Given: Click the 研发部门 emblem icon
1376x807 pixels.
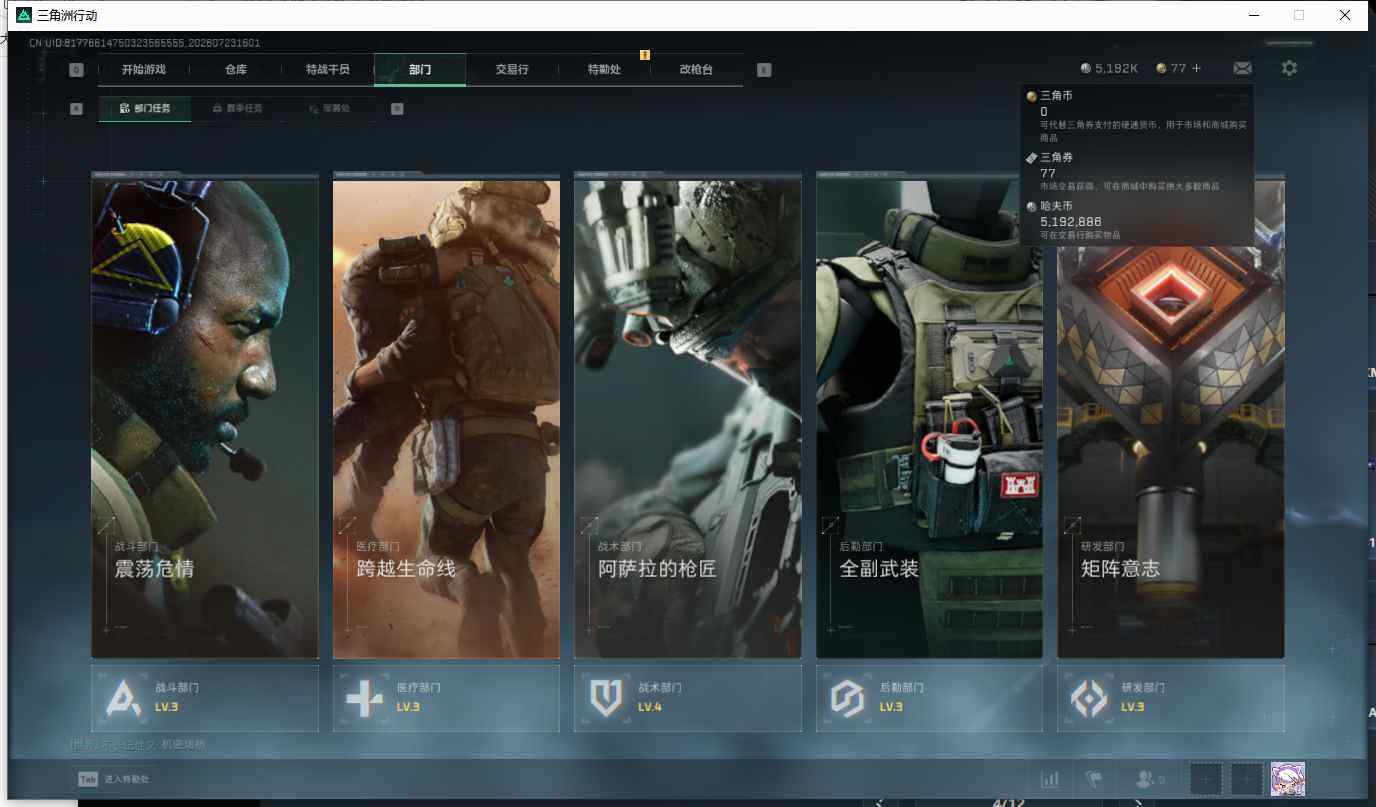Looking at the screenshot, I should pyautogui.click(x=1089, y=698).
